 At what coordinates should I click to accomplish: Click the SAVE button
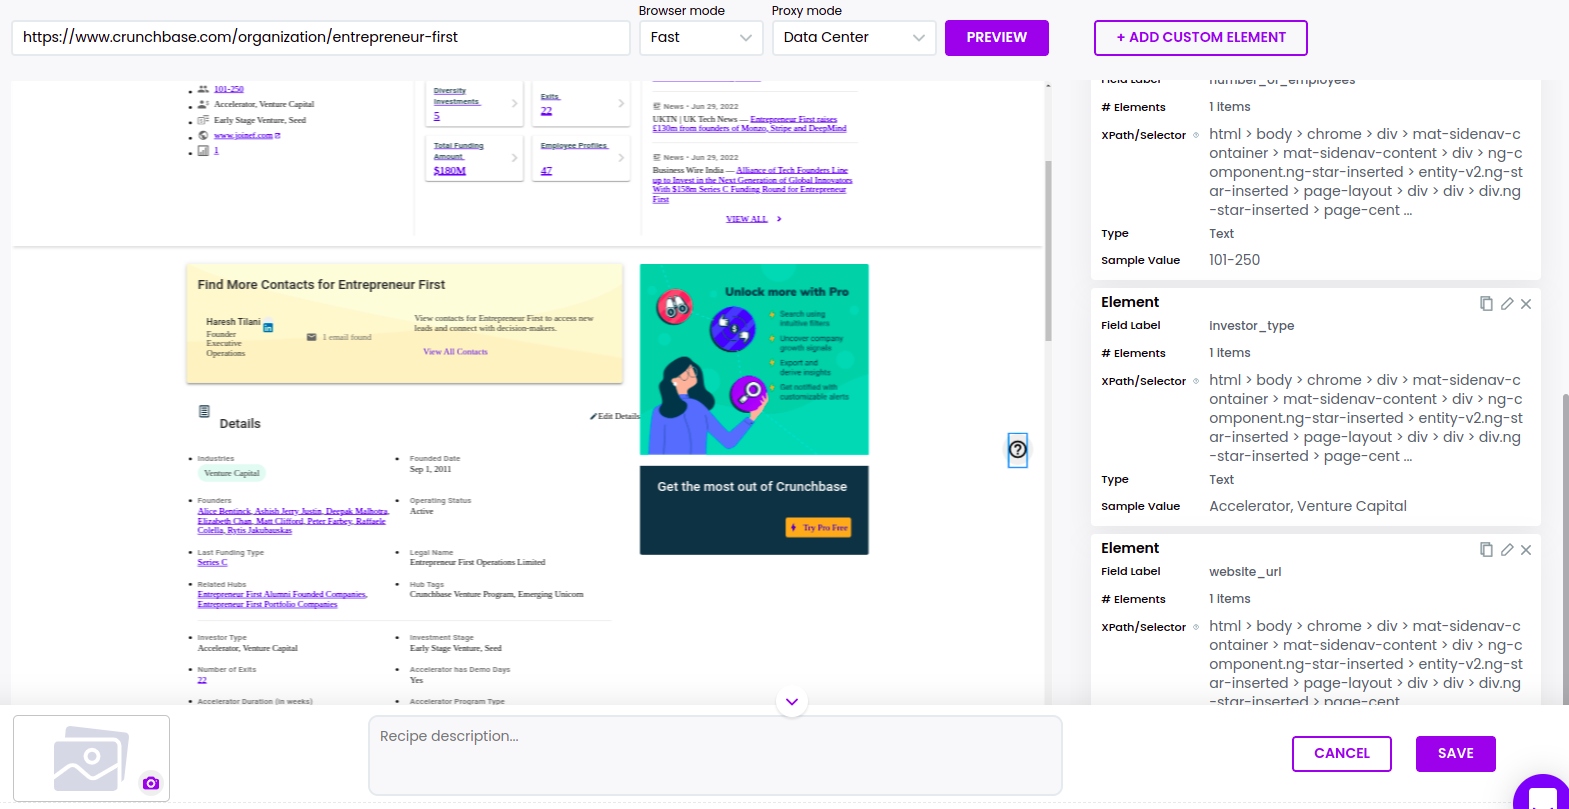point(1456,754)
